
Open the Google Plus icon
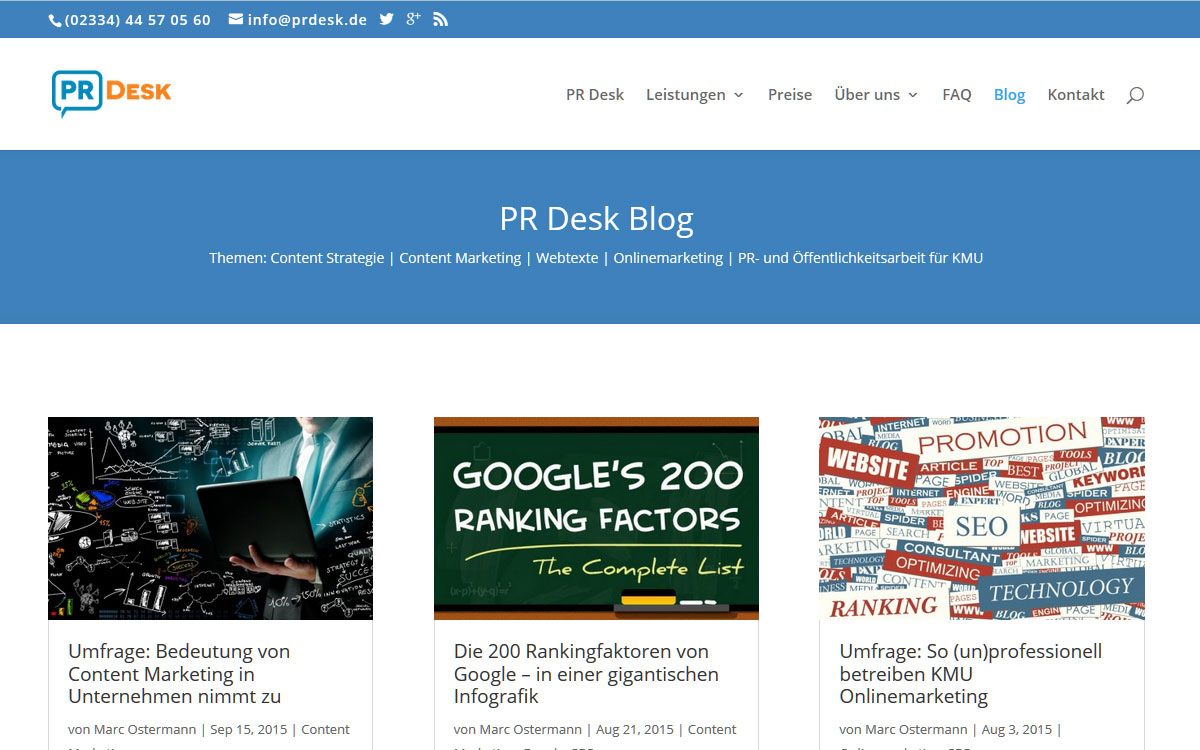pos(413,19)
